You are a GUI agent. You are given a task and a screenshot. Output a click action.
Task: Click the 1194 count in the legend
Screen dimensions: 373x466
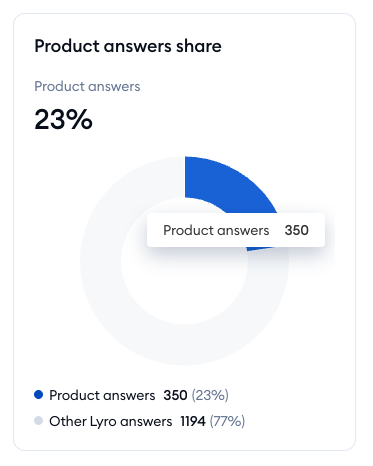pos(193,421)
